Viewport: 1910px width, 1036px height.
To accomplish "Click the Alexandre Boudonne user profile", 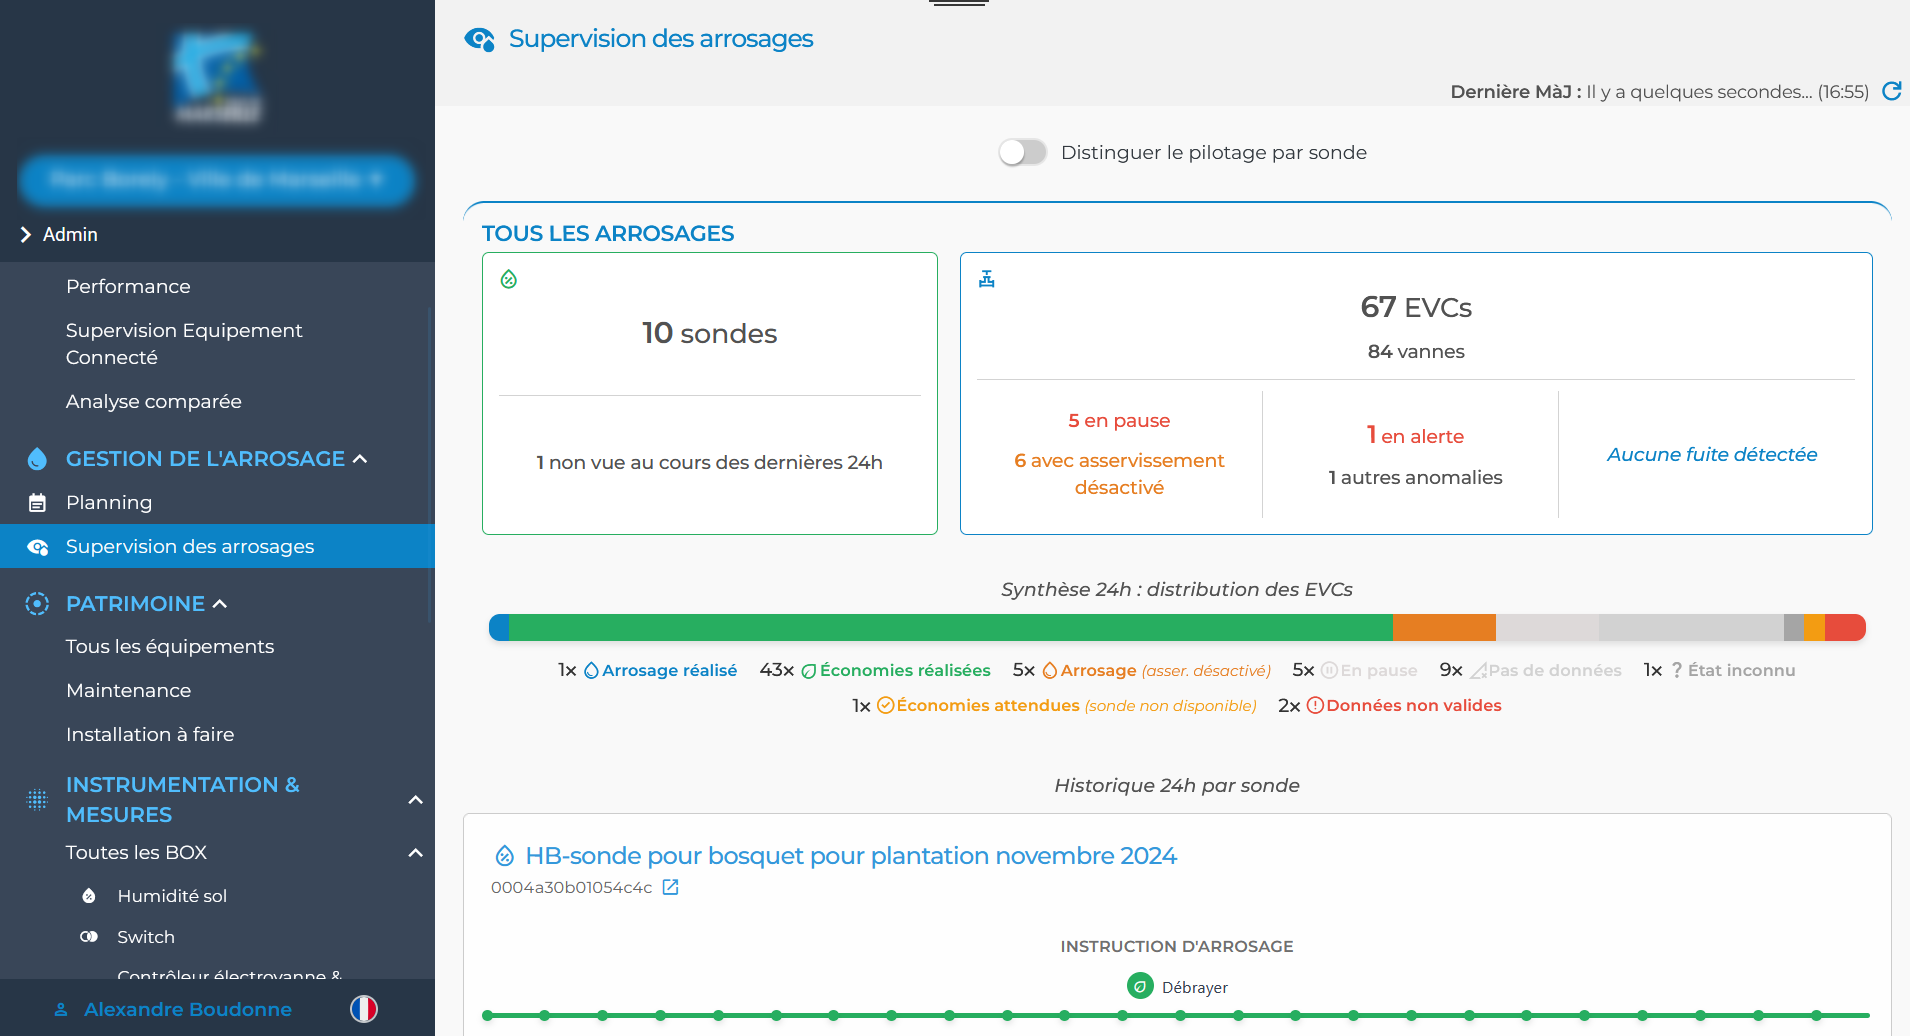I will pos(187,1009).
